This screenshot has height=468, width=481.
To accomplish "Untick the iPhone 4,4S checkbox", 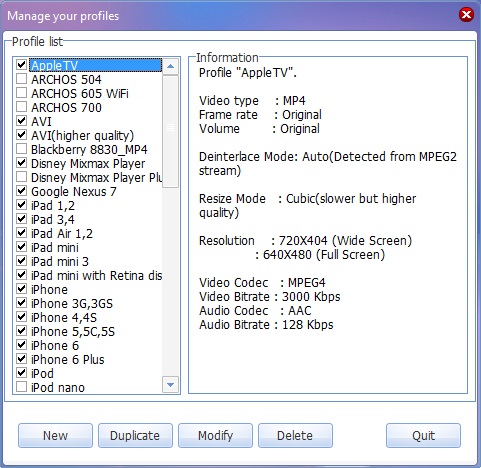I will (x=22, y=317).
